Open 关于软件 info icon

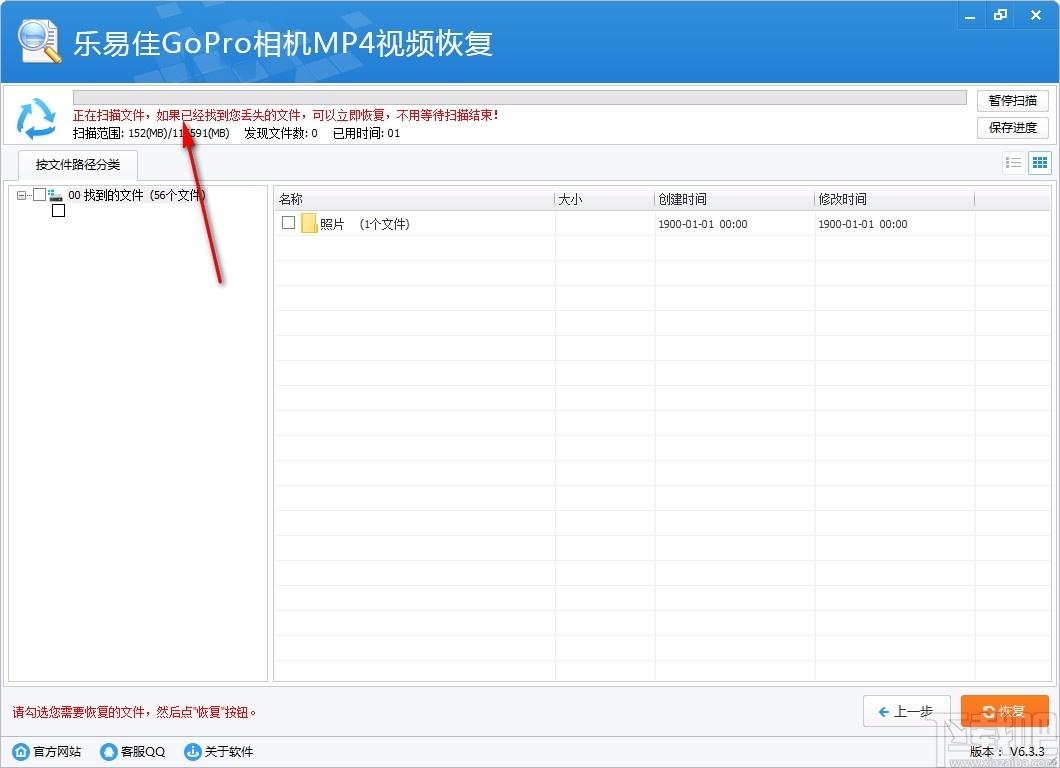(x=193, y=751)
